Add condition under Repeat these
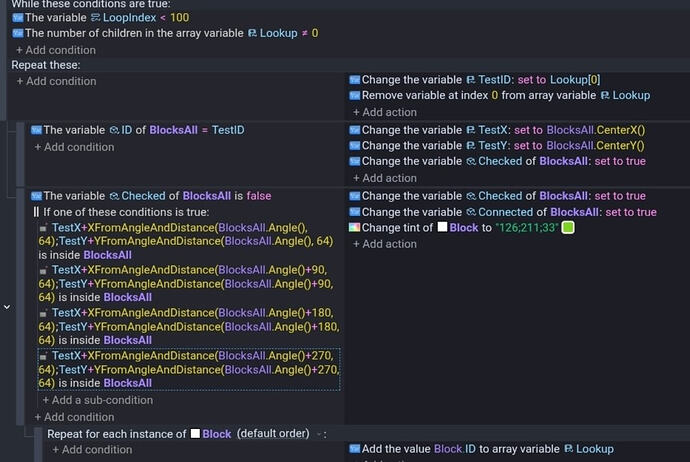Image resolution: width=690 pixels, height=462 pixels. coord(56,81)
